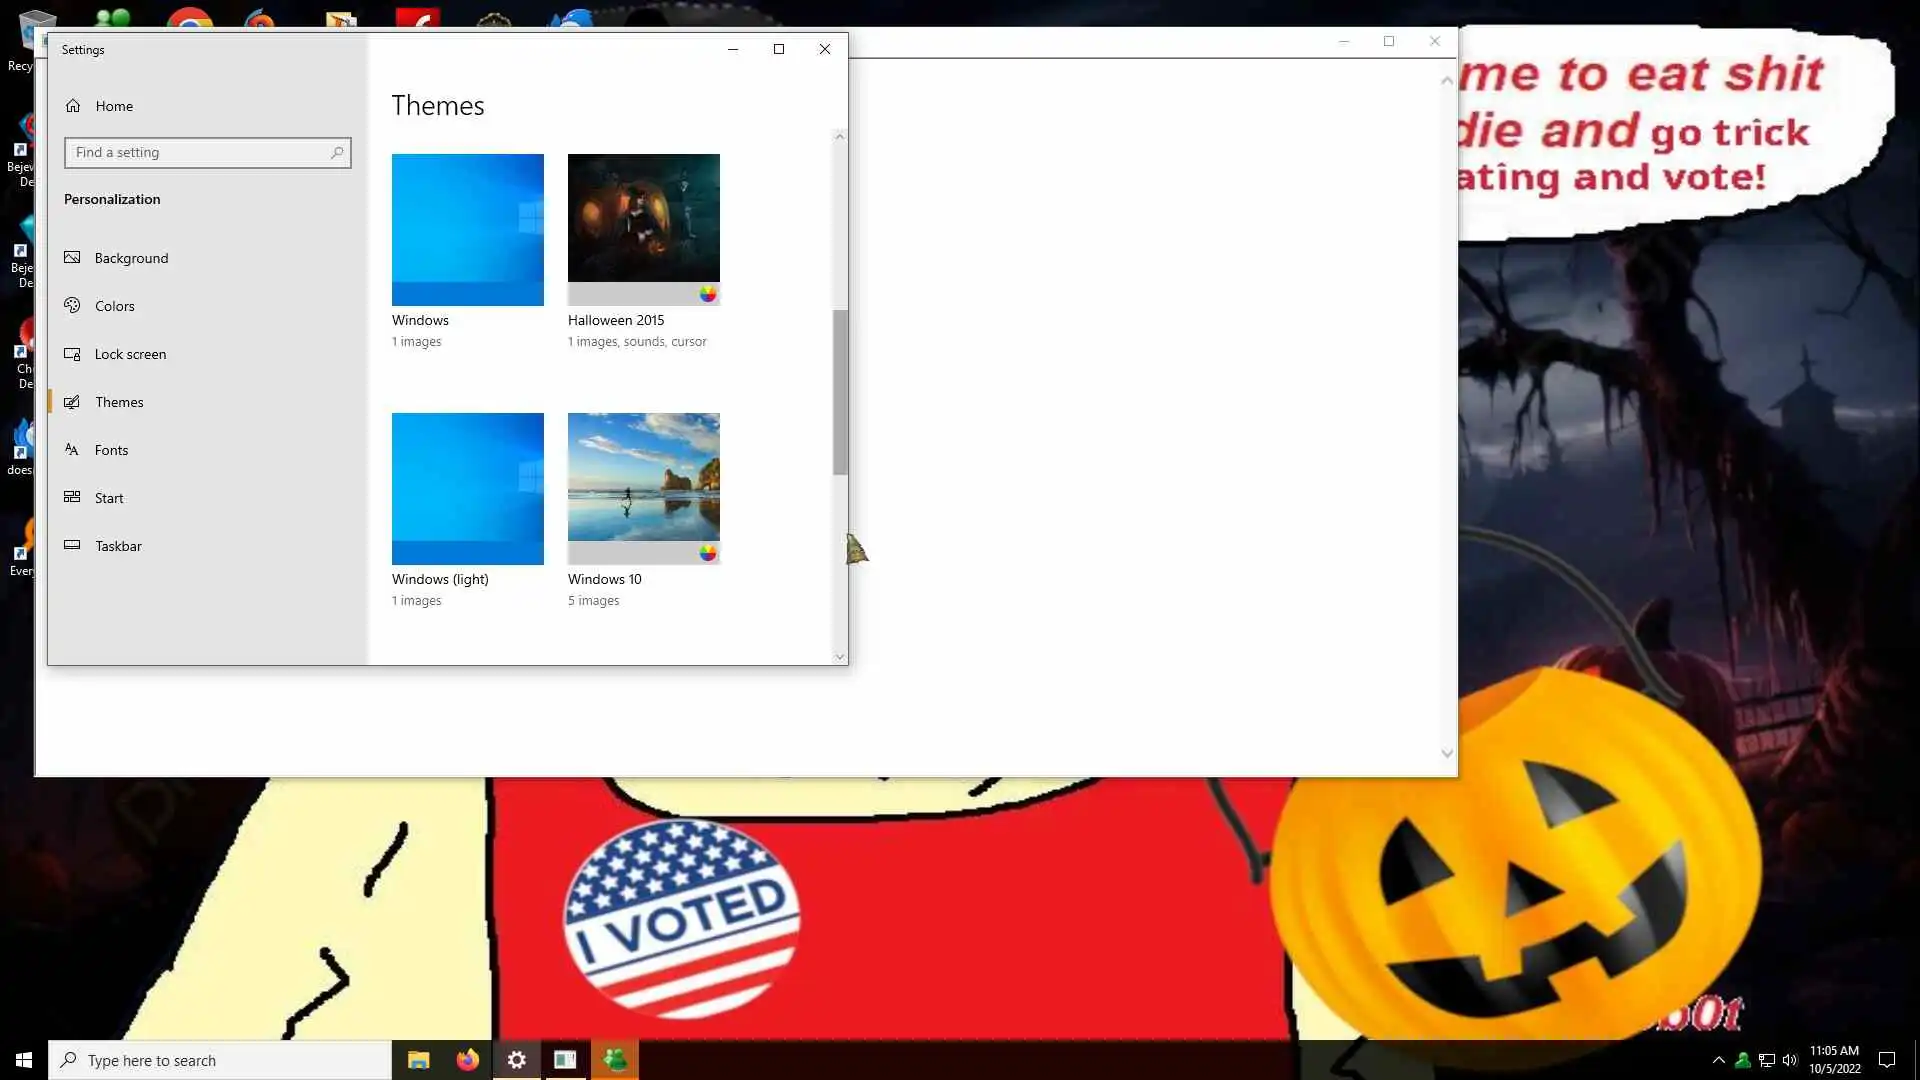1920x1080 pixels.
Task: Click the Find a setting search box
Action: click(200, 153)
